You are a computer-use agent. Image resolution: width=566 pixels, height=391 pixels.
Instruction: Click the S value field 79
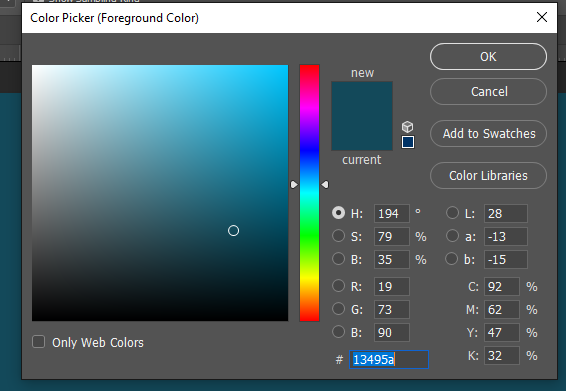(x=392, y=237)
